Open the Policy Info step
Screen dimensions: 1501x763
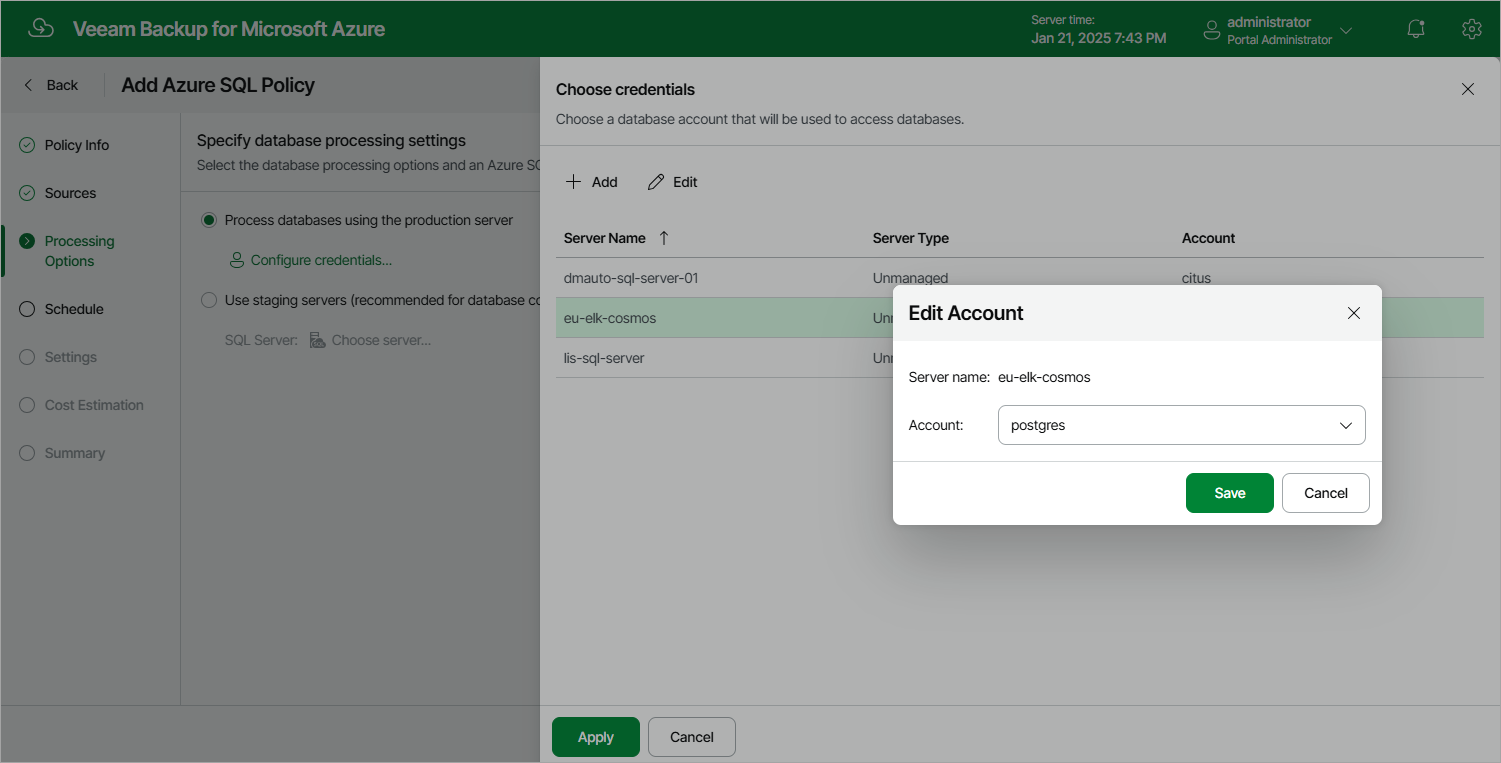[76, 145]
